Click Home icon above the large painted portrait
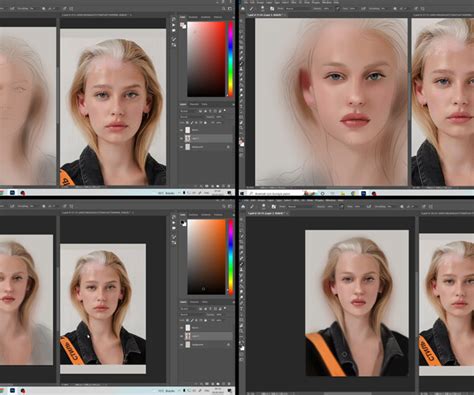474x395 pixels. tap(243, 9)
